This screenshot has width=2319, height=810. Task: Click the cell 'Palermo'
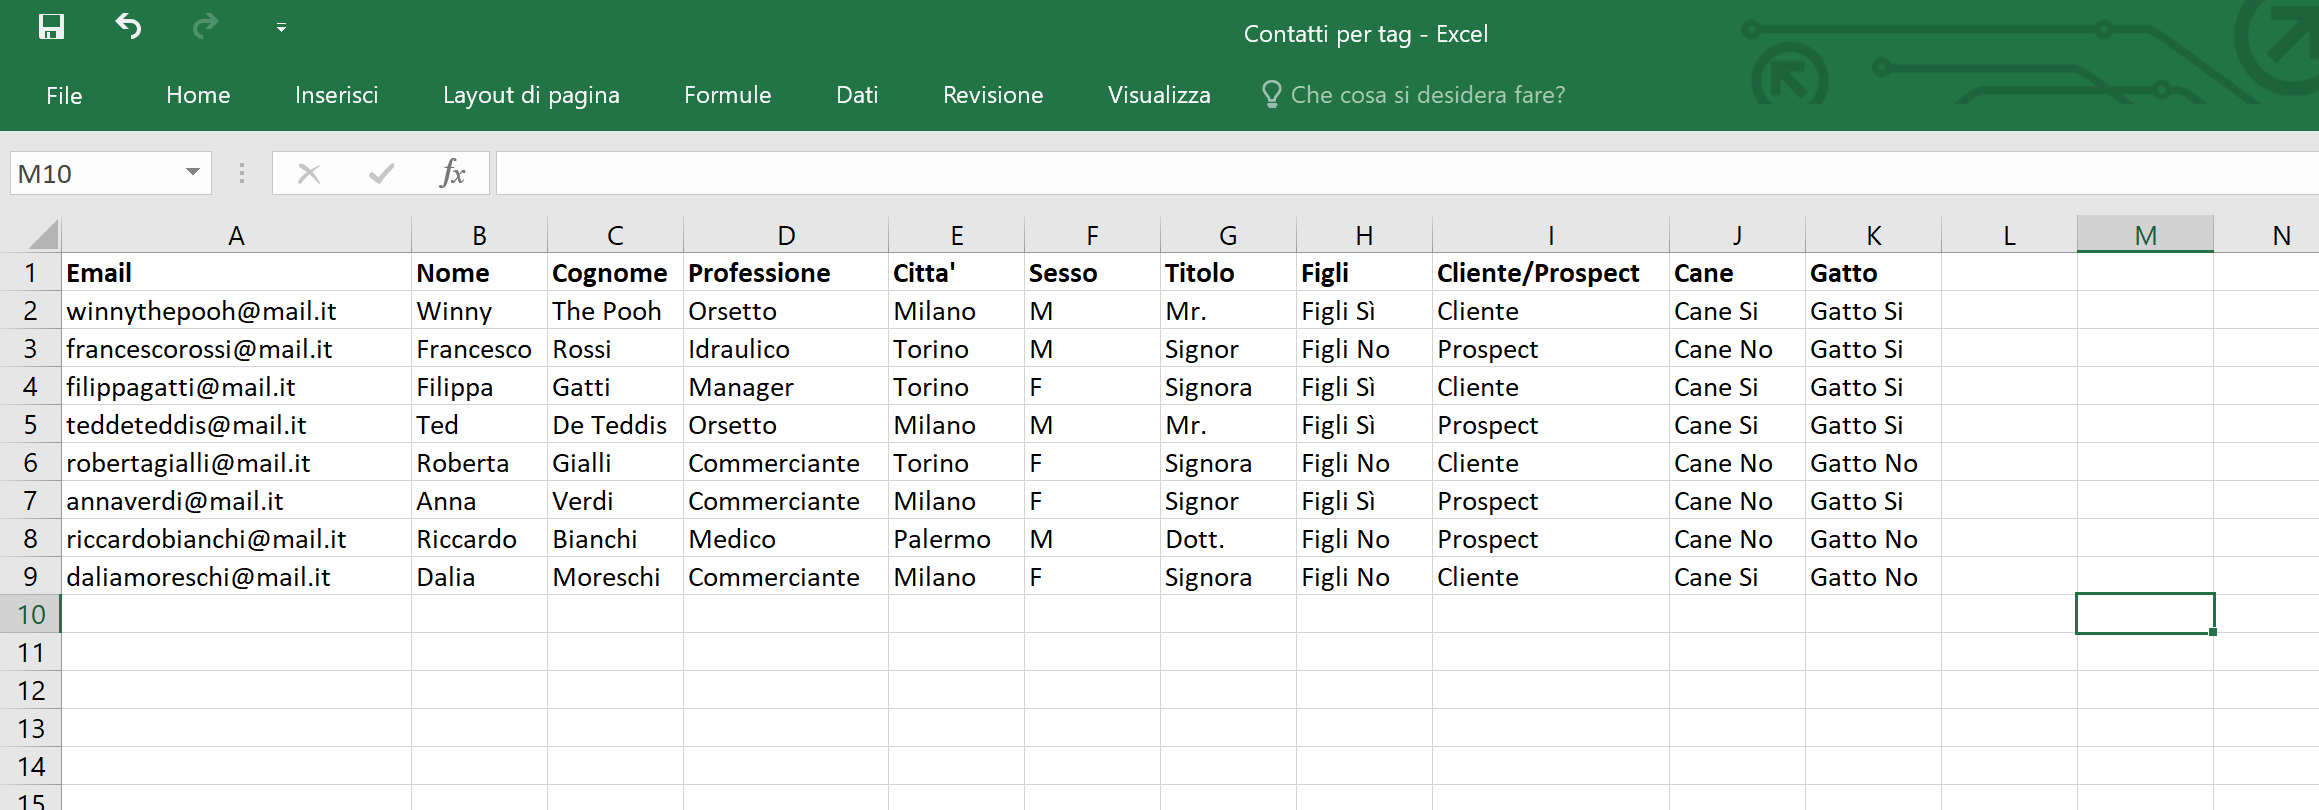pyautogui.click(x=956, y=539)
